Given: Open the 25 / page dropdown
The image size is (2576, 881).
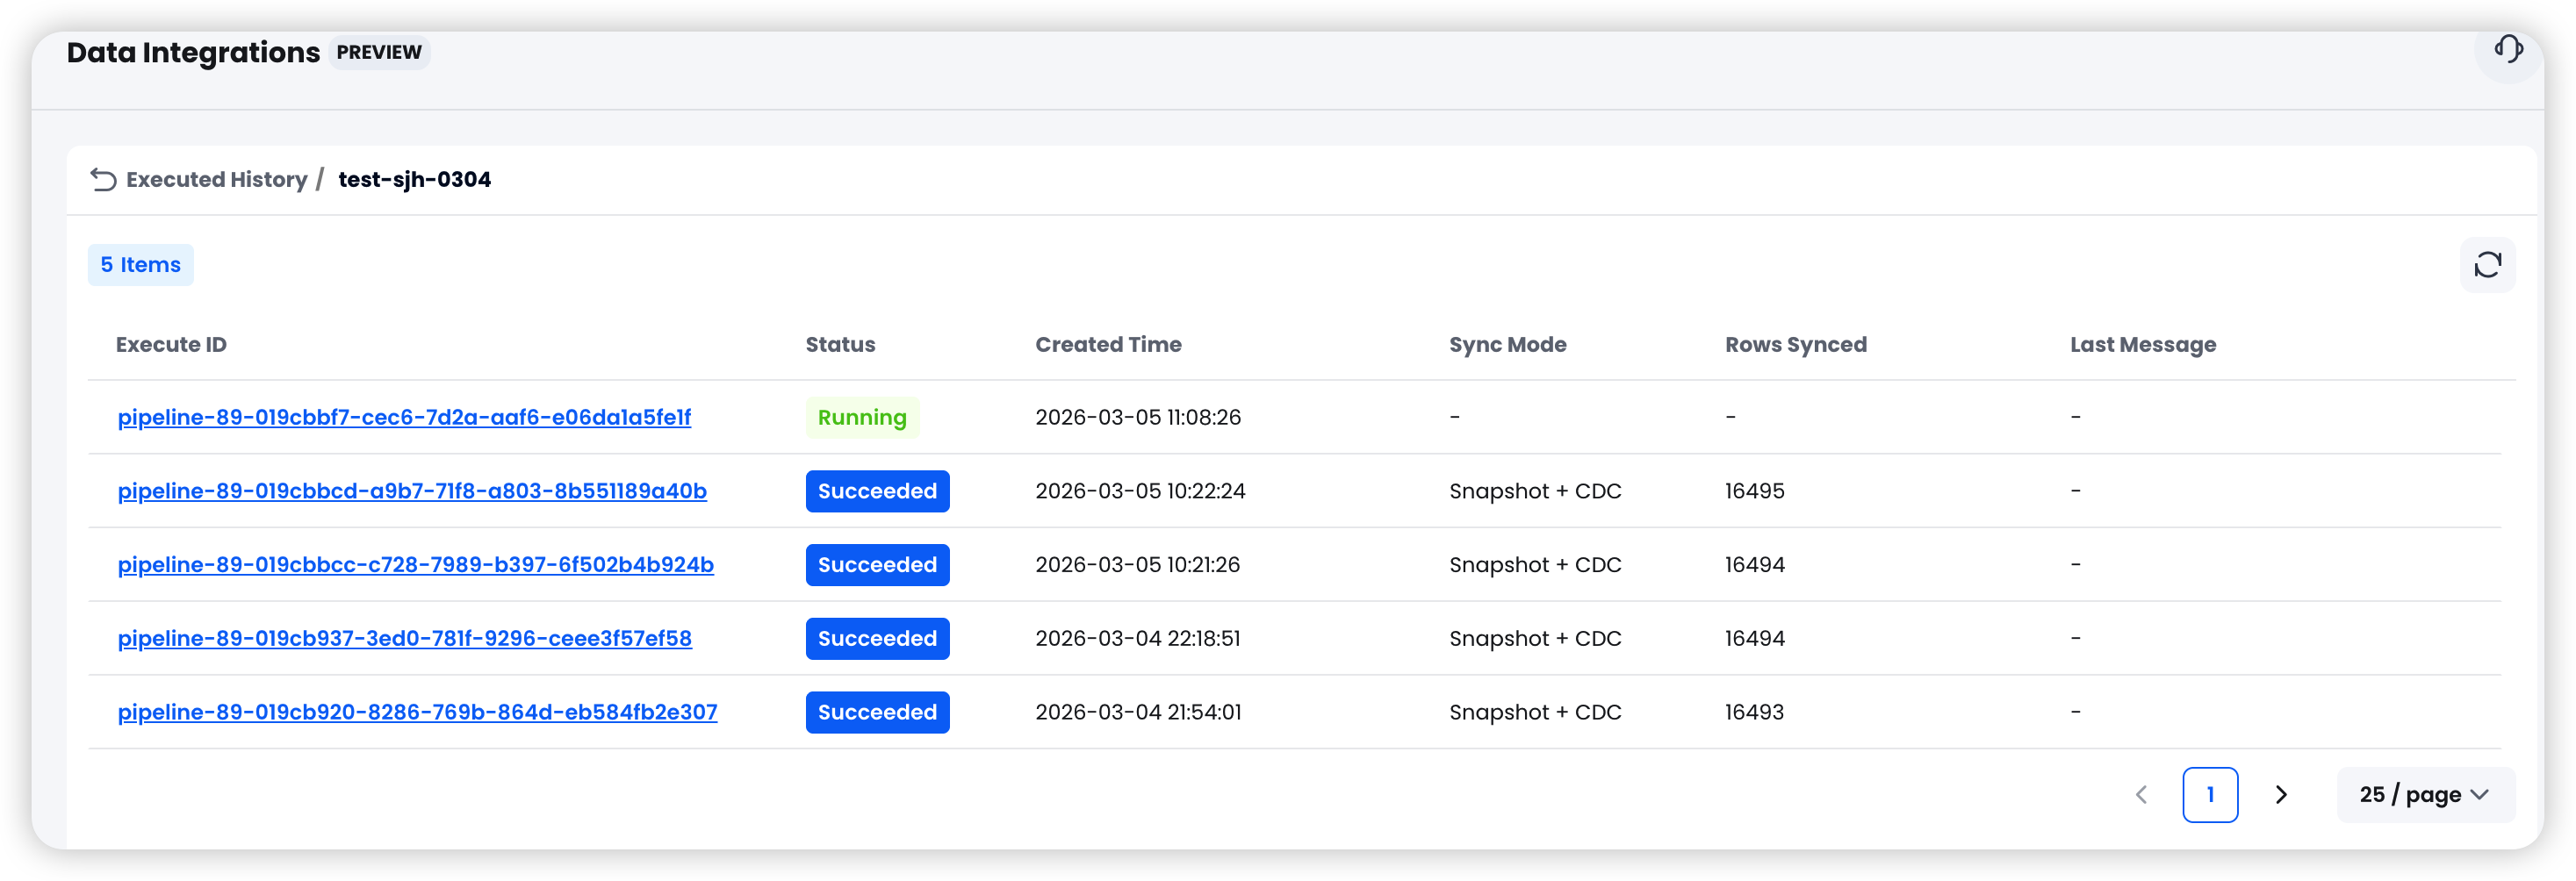Looking at the screenshot, I should tap(2424, 795).
